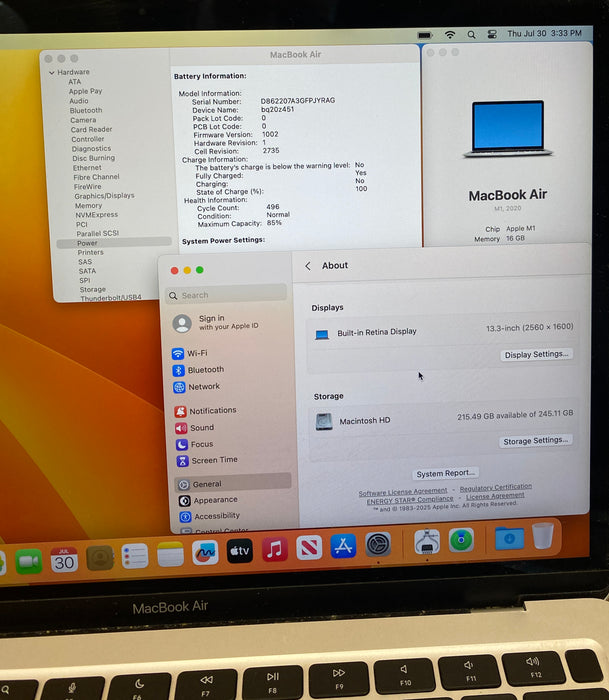
Task: Click the battery status in menu bar
Action: click(425, 35)
